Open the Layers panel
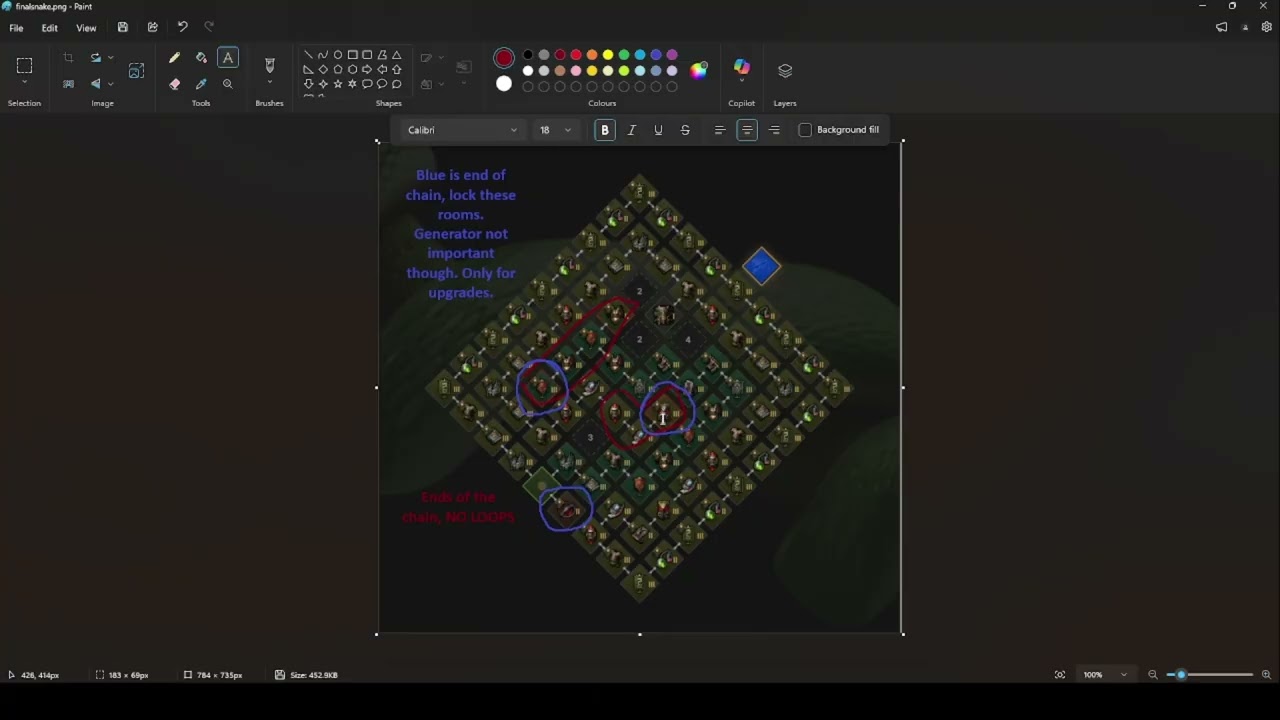 (785, 70)
